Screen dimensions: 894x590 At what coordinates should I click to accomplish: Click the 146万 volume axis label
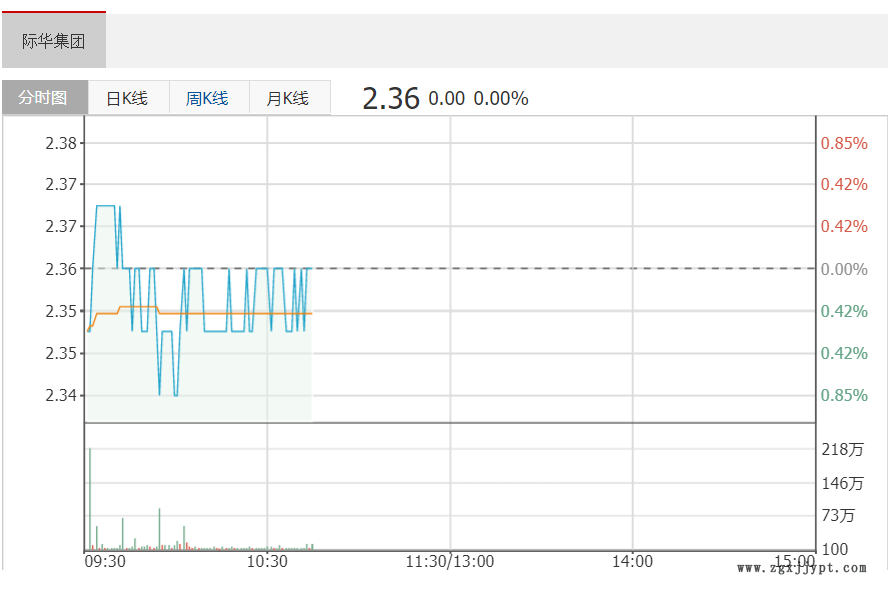pos(842,483)
